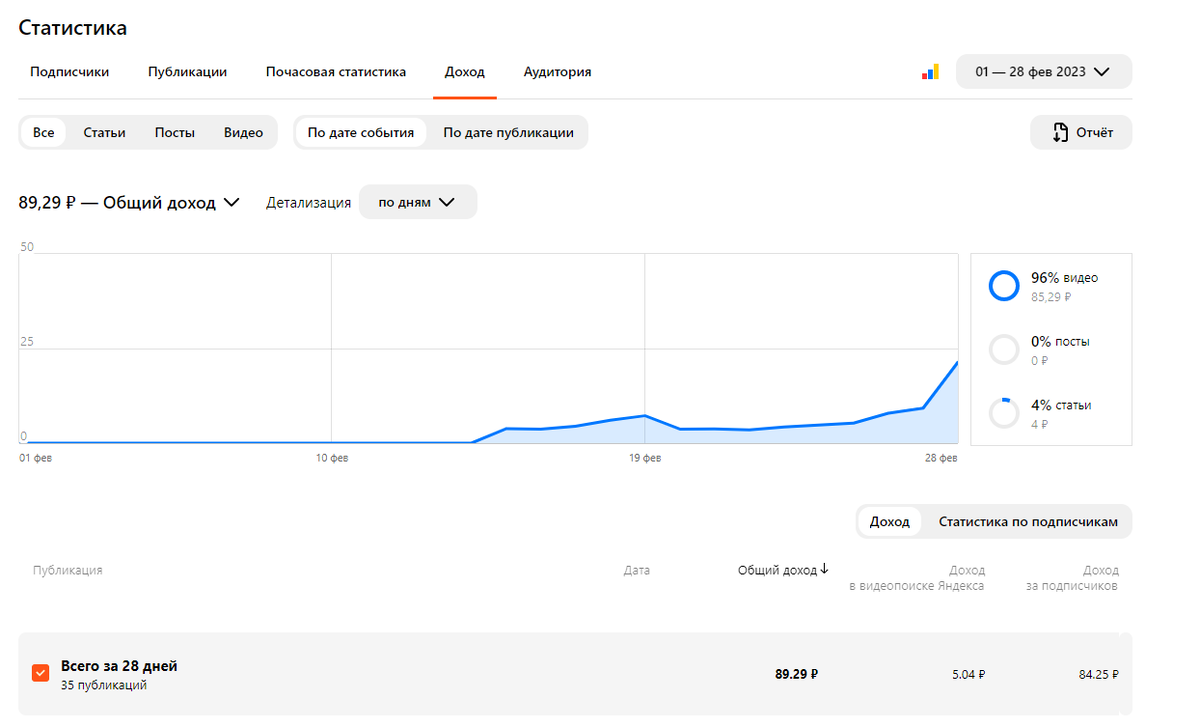Switch to По дате события mode
Viewport: 1200px width, 727px height.
click(361, 132)
